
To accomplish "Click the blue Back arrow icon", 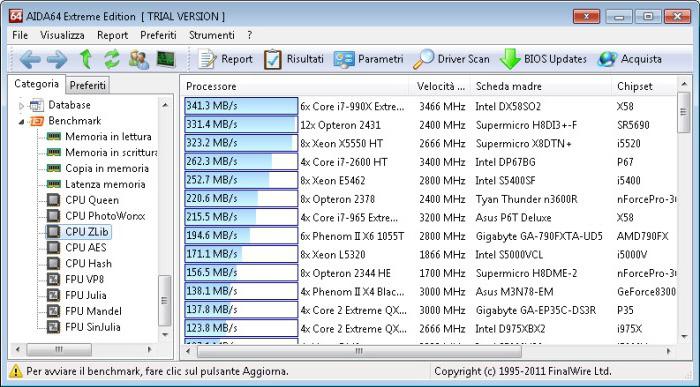I will click(30, 59).
